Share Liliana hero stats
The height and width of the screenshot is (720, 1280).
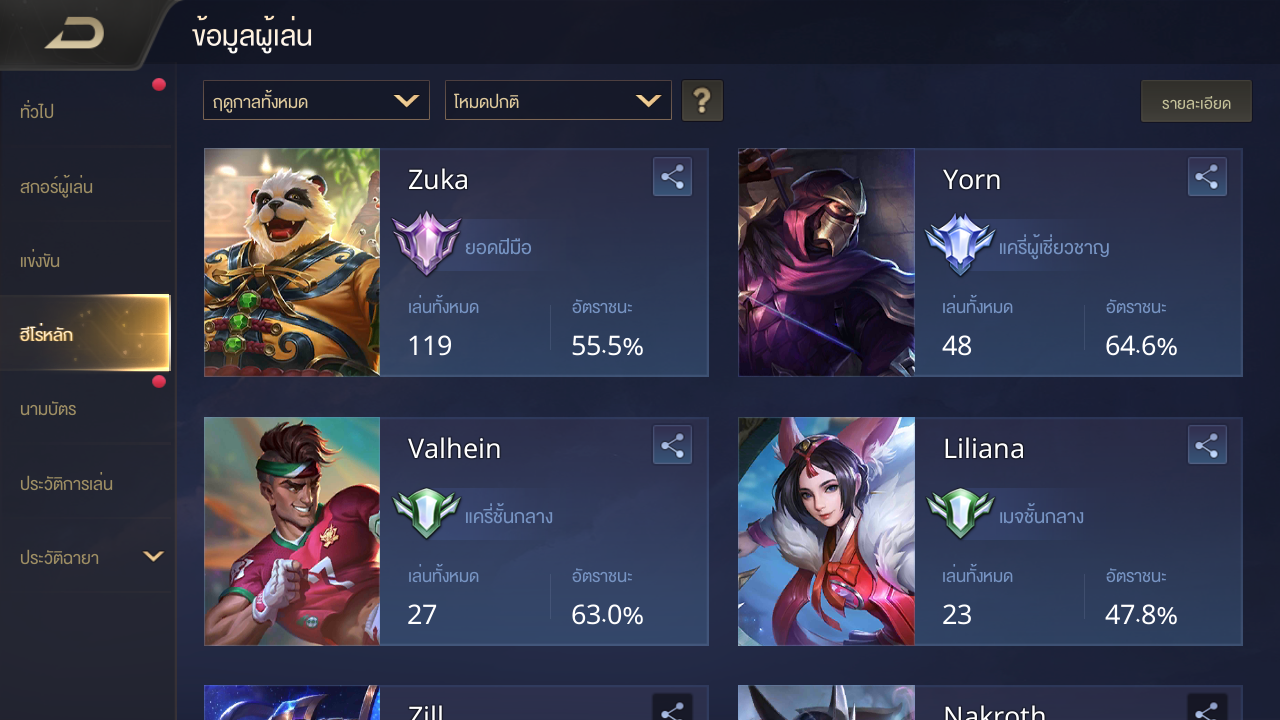(1207, 446)
